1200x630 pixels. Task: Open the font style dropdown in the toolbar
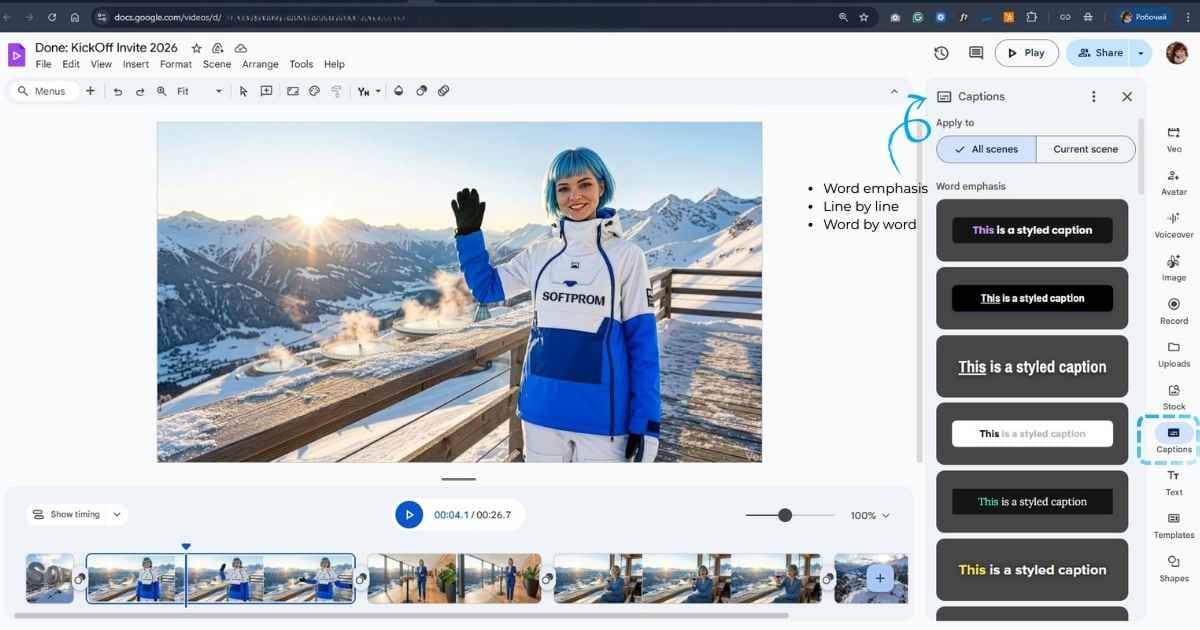367,91
